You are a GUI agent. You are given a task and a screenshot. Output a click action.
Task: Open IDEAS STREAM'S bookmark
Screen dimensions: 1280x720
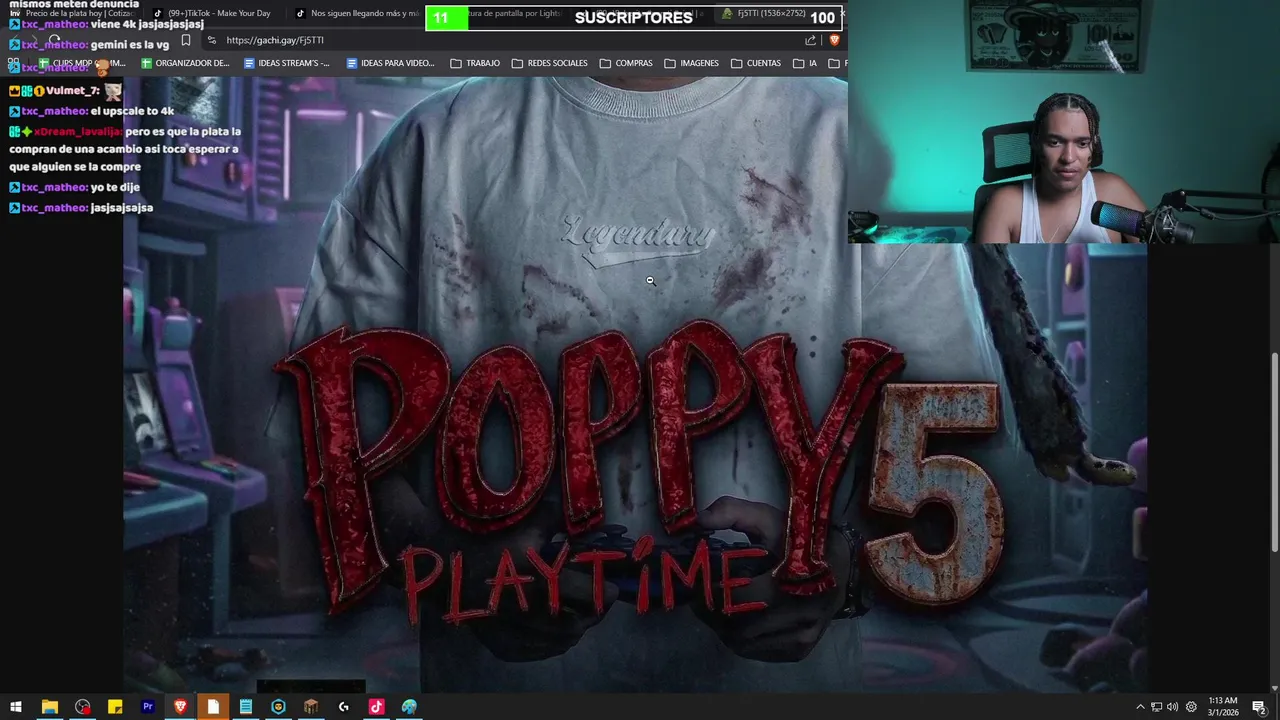click(x=287, y=63)
